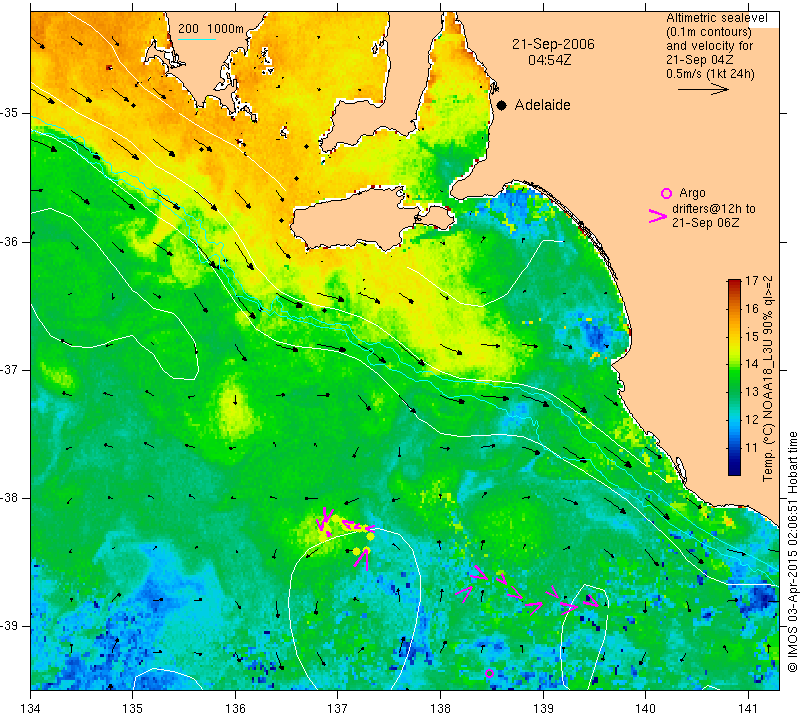Click longitude axis label 141
The width and height of the screenshot is (800, 720).
(x=748, y=708)
